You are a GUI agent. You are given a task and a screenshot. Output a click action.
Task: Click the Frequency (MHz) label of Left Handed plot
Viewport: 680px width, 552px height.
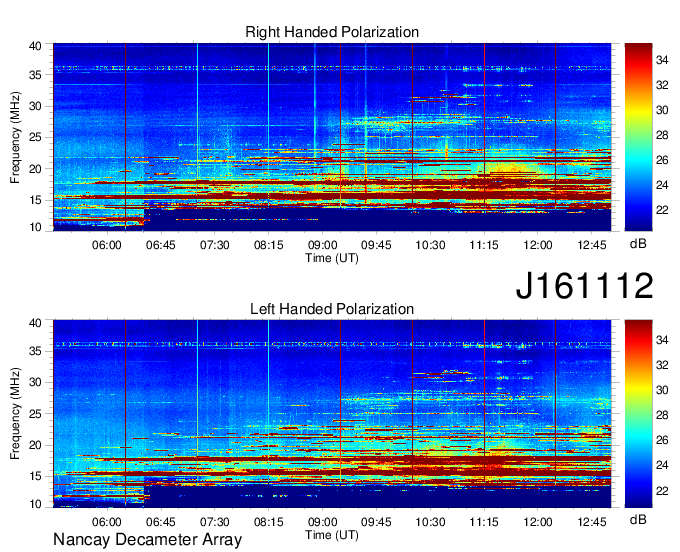click(x=15, y=414)
